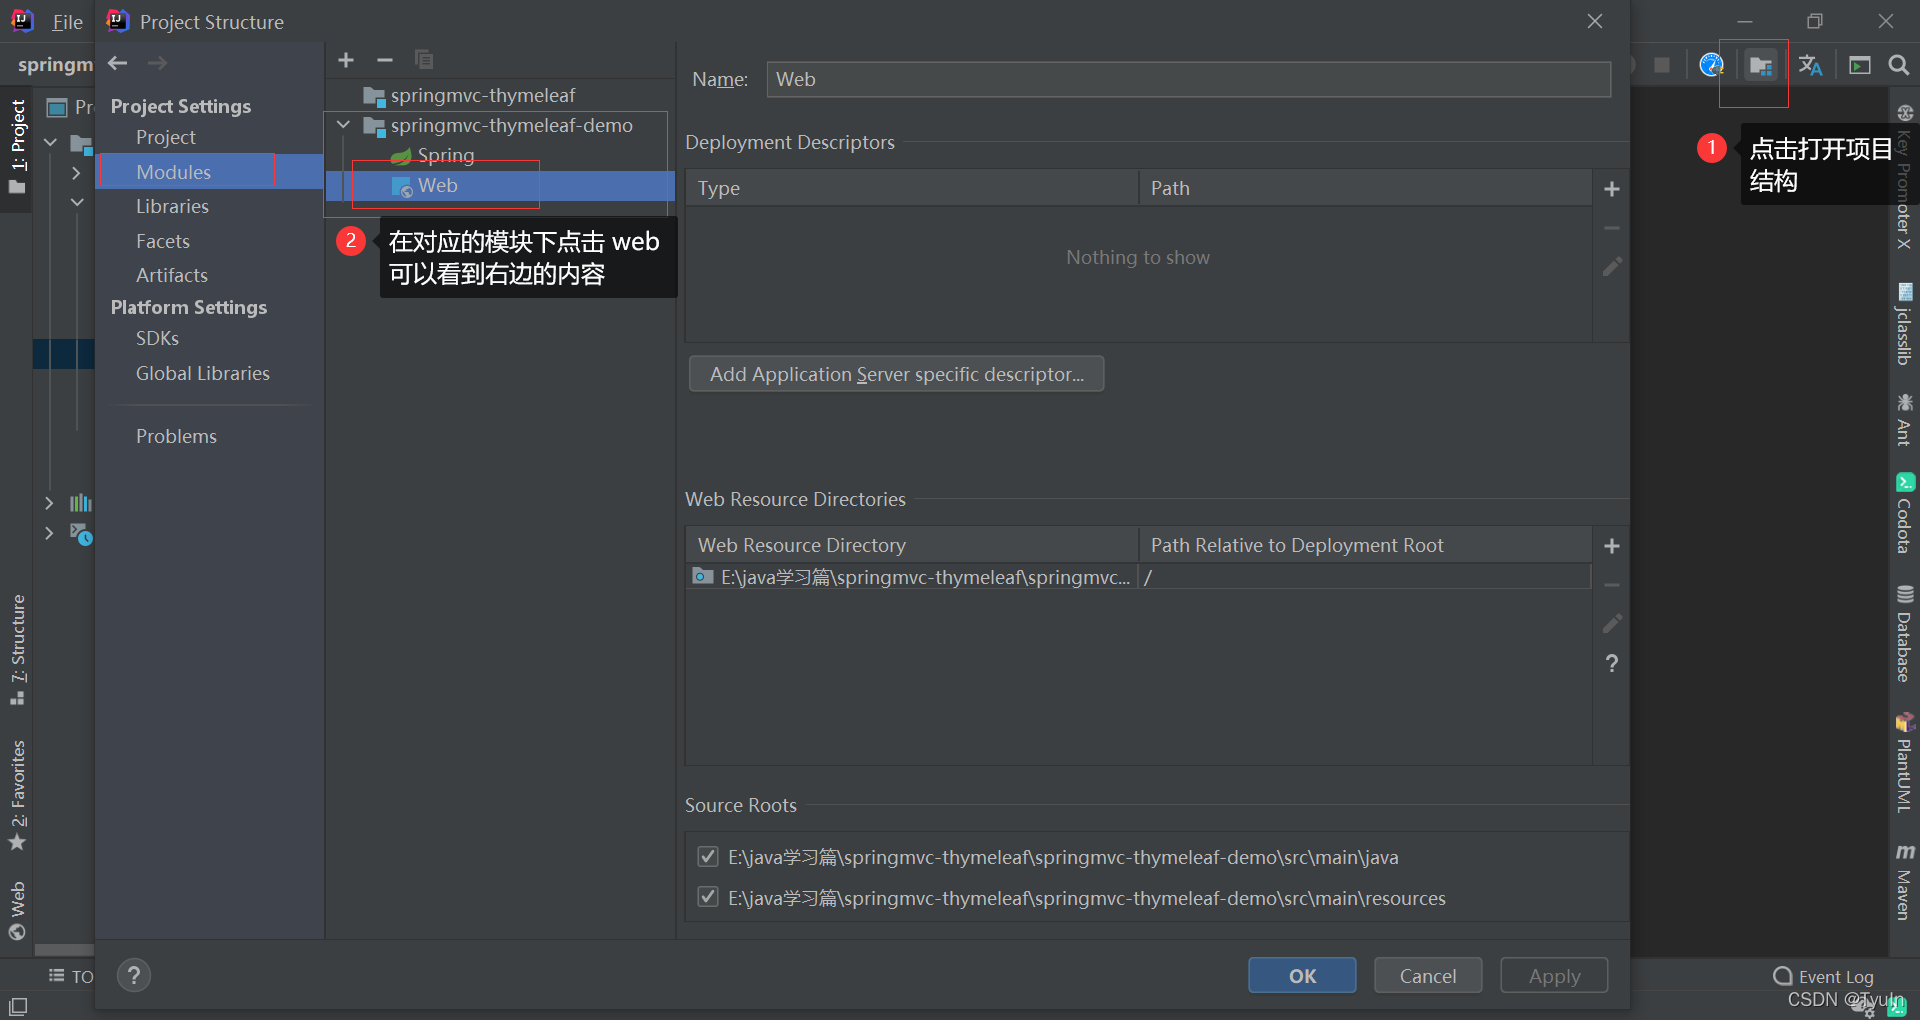Open Project Structure toolbar icon in main window
The width and height of the screenshot is (1920, 1020).
1761,66
